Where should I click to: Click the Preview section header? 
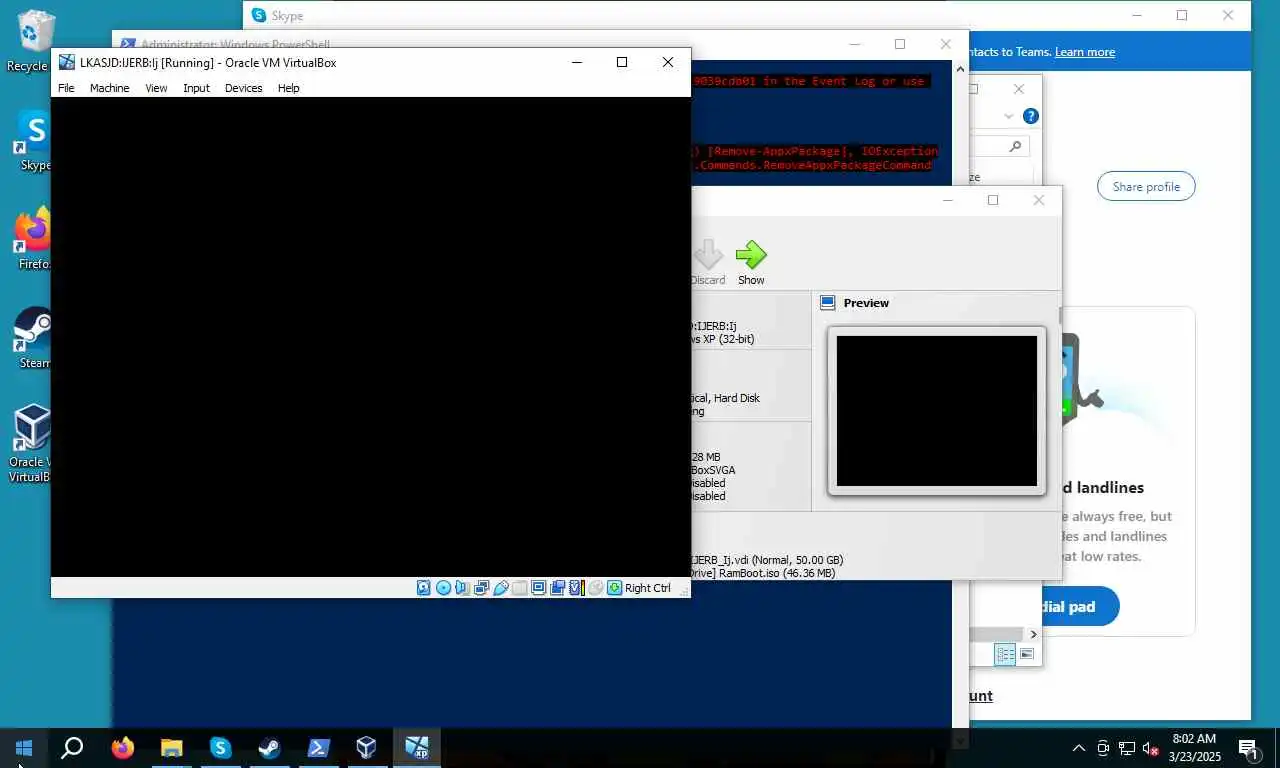pos(866,303)
